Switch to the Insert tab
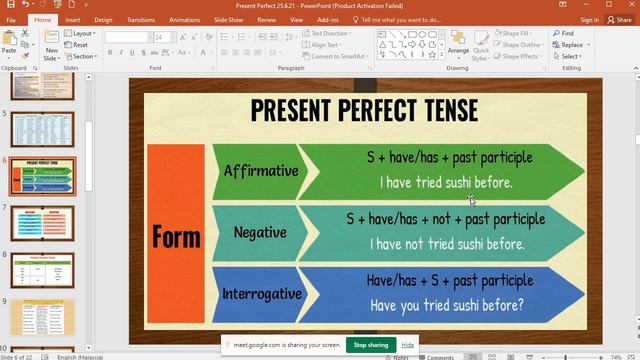The height and width of the screenshot is (360, 640). [73, 20]
